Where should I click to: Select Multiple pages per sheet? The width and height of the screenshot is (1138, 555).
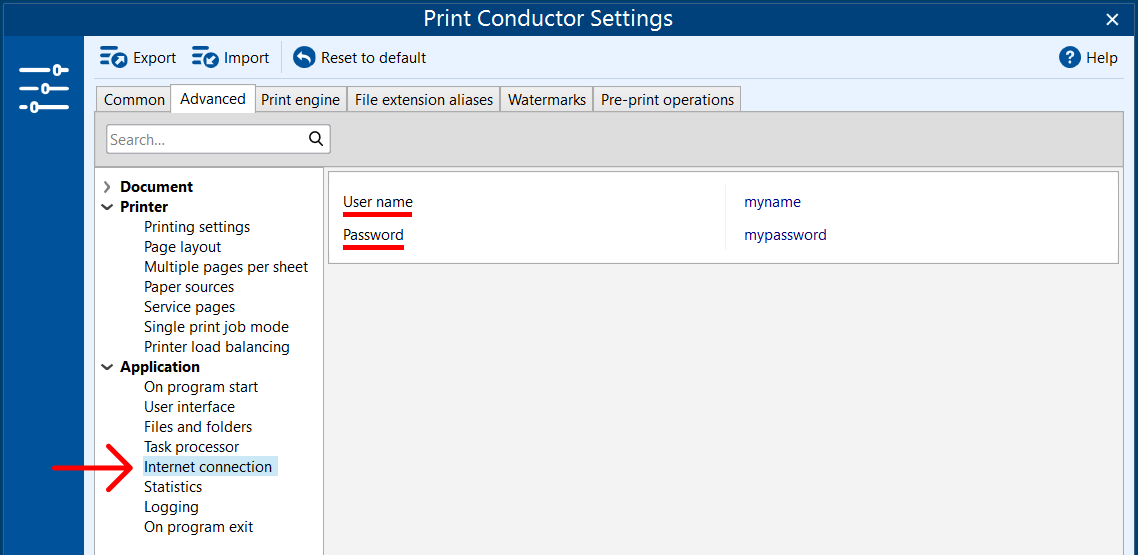pyautogui.click(x=226, y=267)
